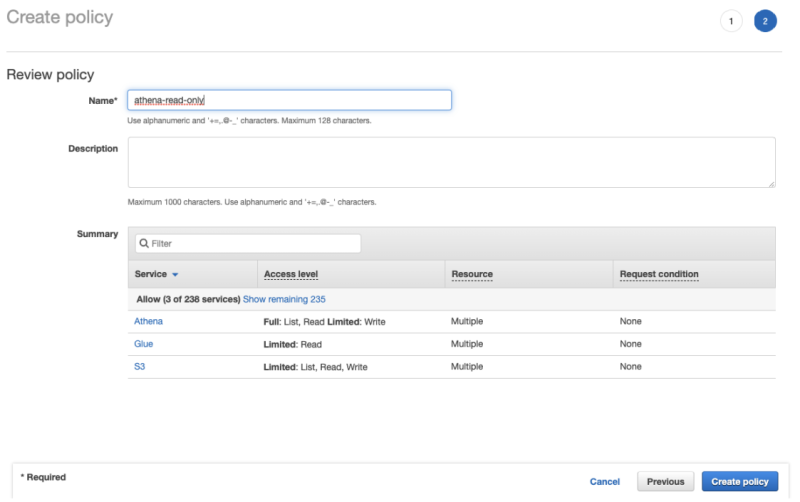Click into the policy Name field
The width and height of the screenshot is (800, 502).
pyautogui.click(x=289, y=100)
